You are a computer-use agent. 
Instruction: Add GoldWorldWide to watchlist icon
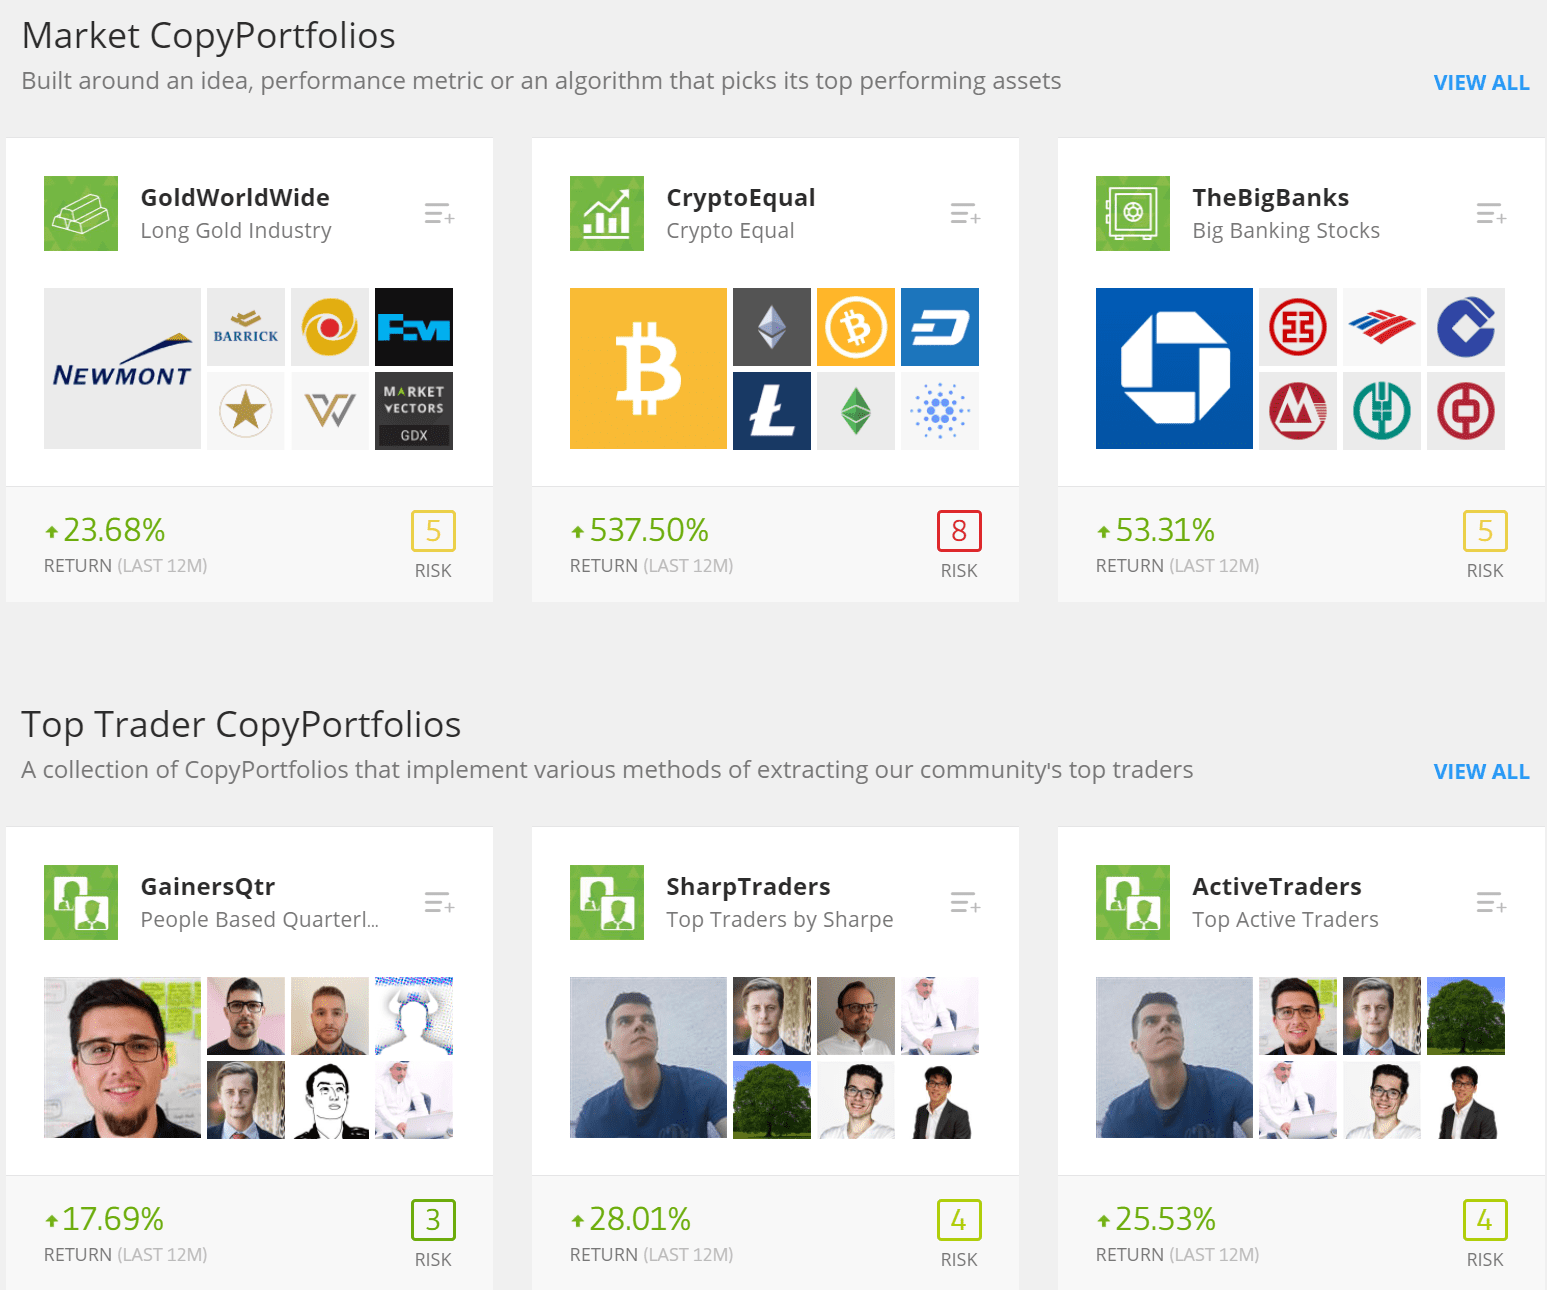pos(439,214)
